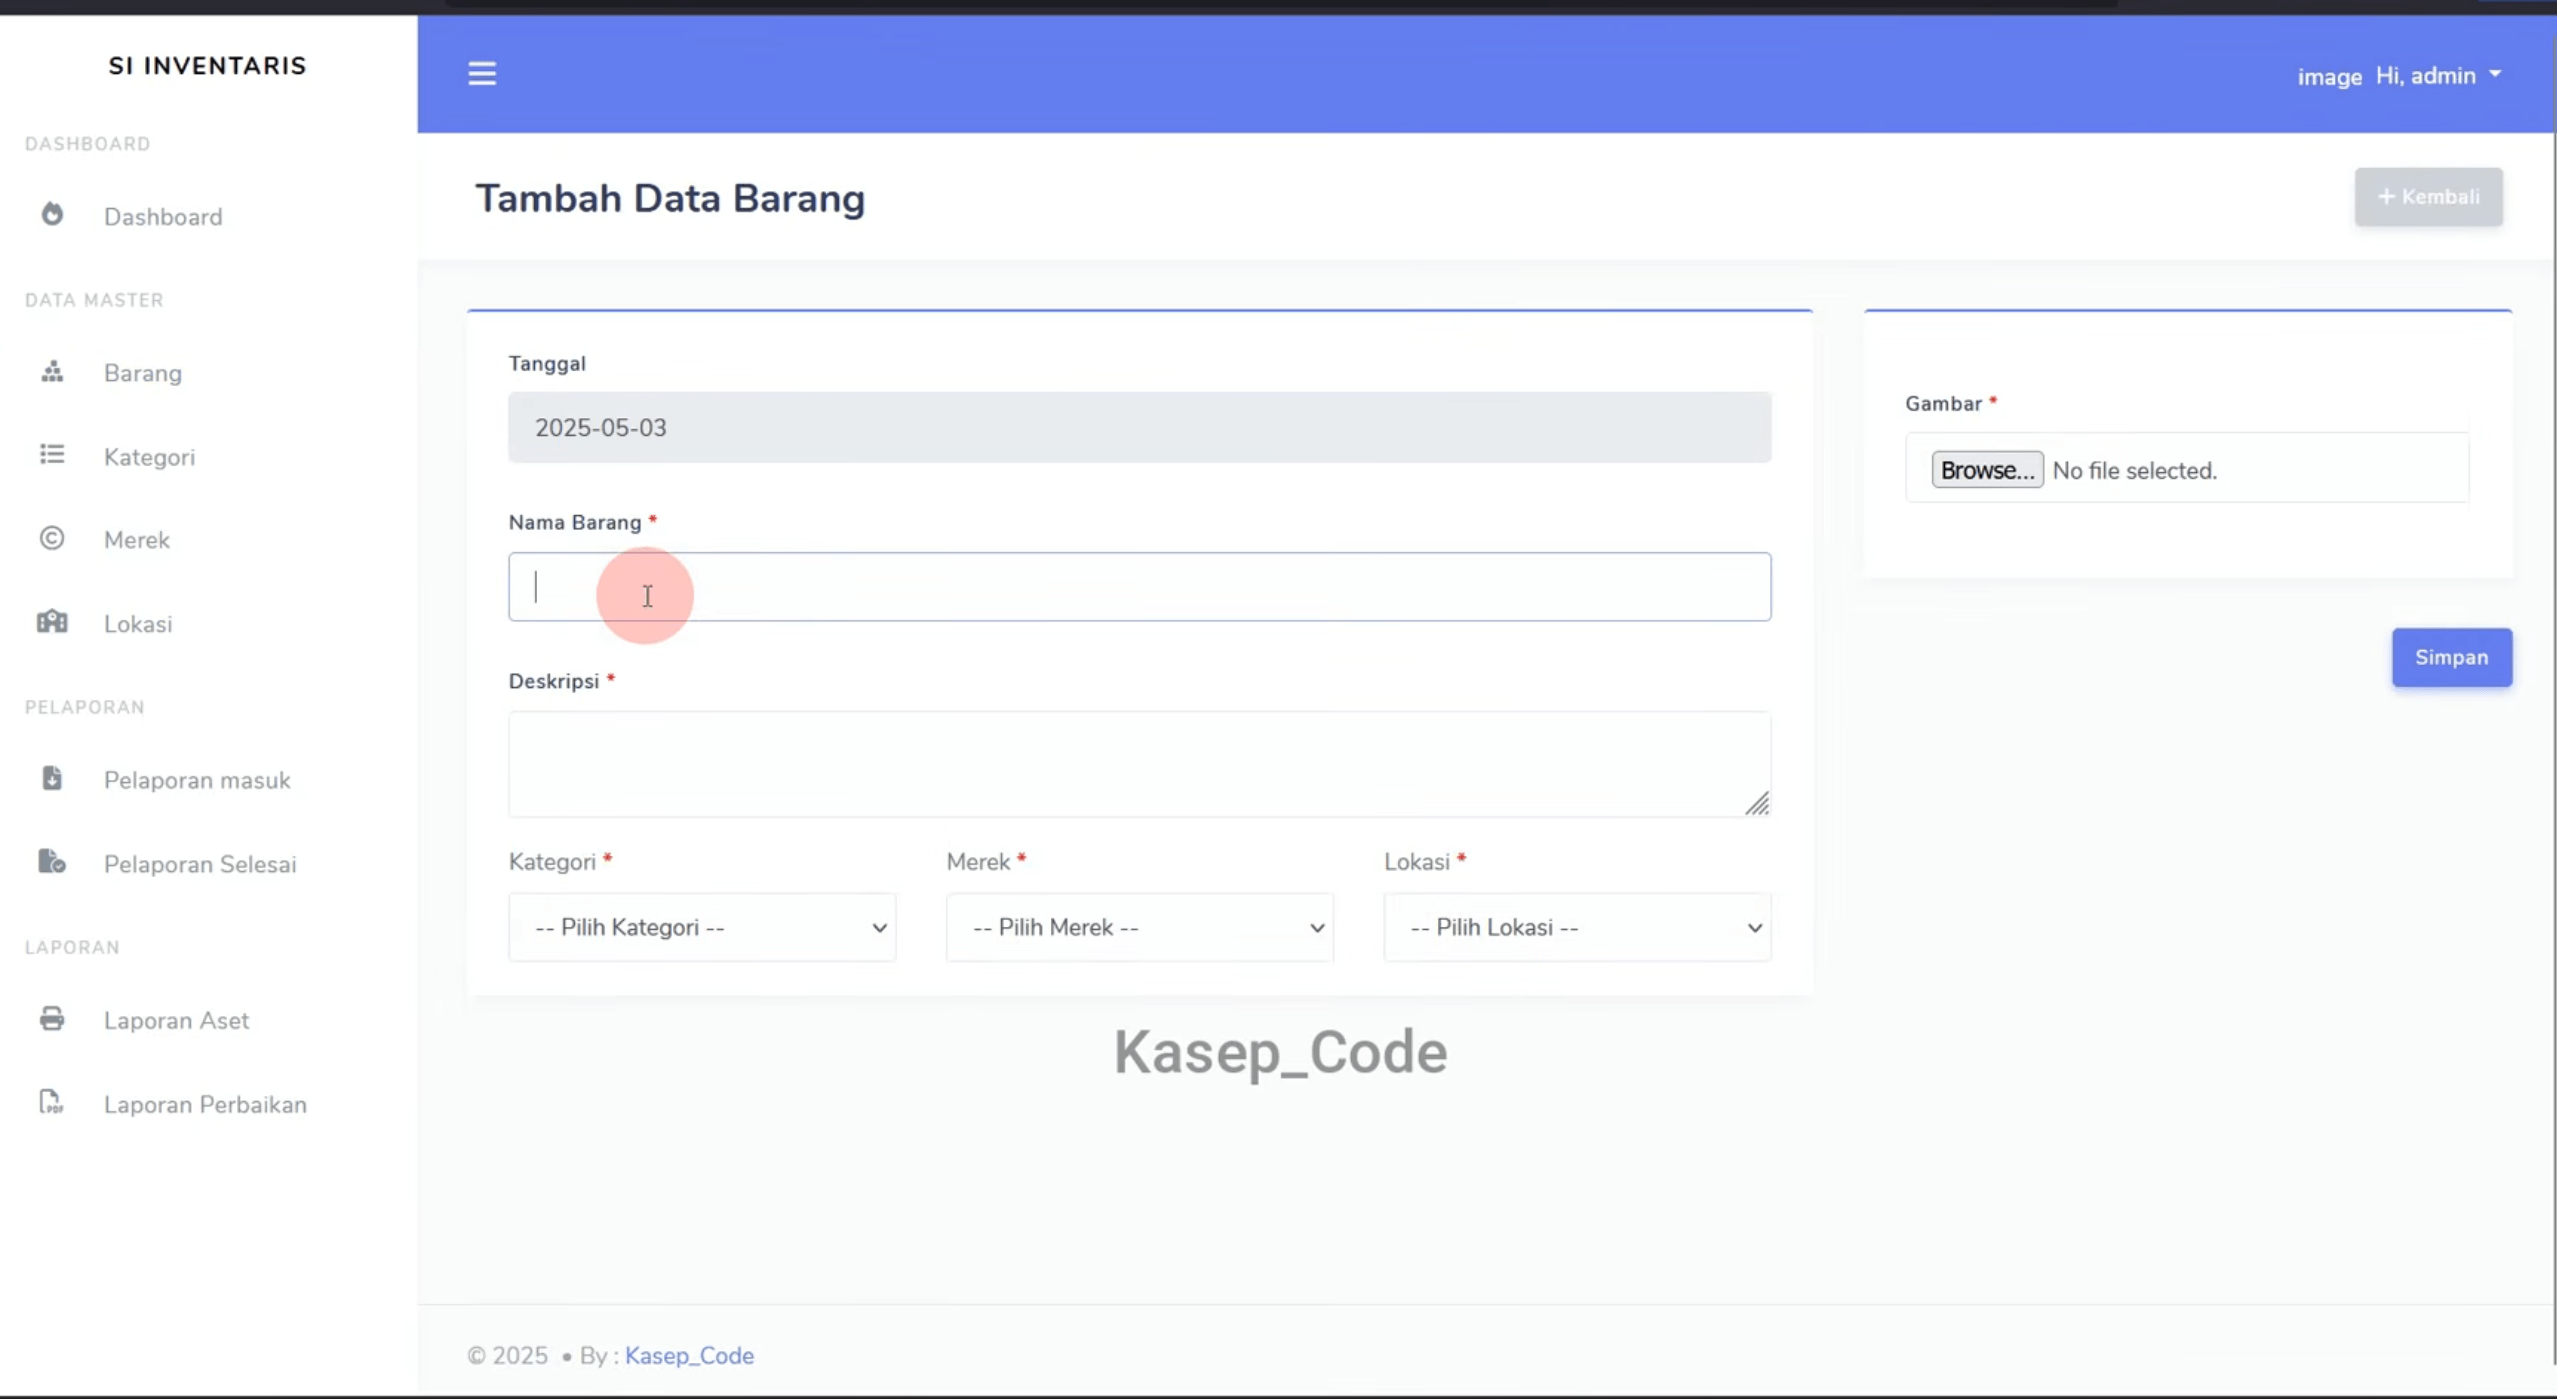Click the Deskripsi textarea resize handle
The height and width of the screenshot is (1399, 2557).
(x=1757, y=804)
